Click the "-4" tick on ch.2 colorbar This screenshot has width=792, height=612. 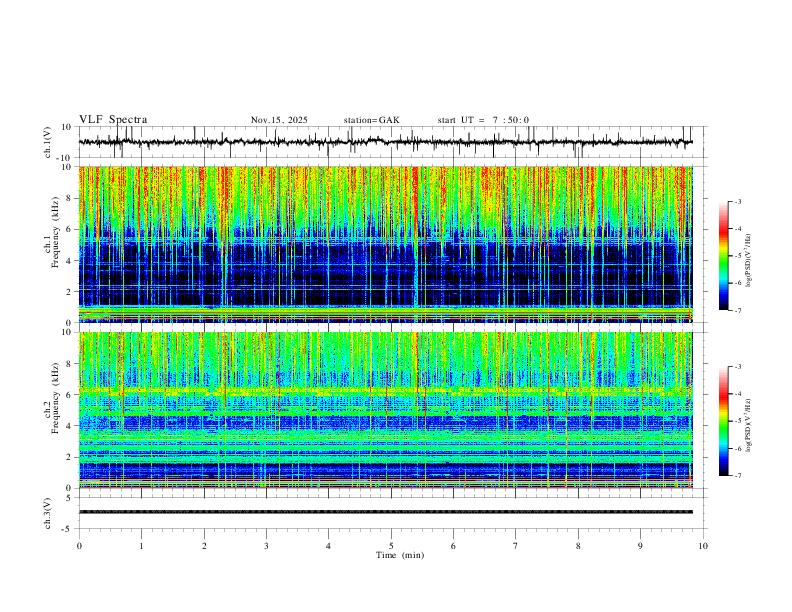click(x=738, y=394)
